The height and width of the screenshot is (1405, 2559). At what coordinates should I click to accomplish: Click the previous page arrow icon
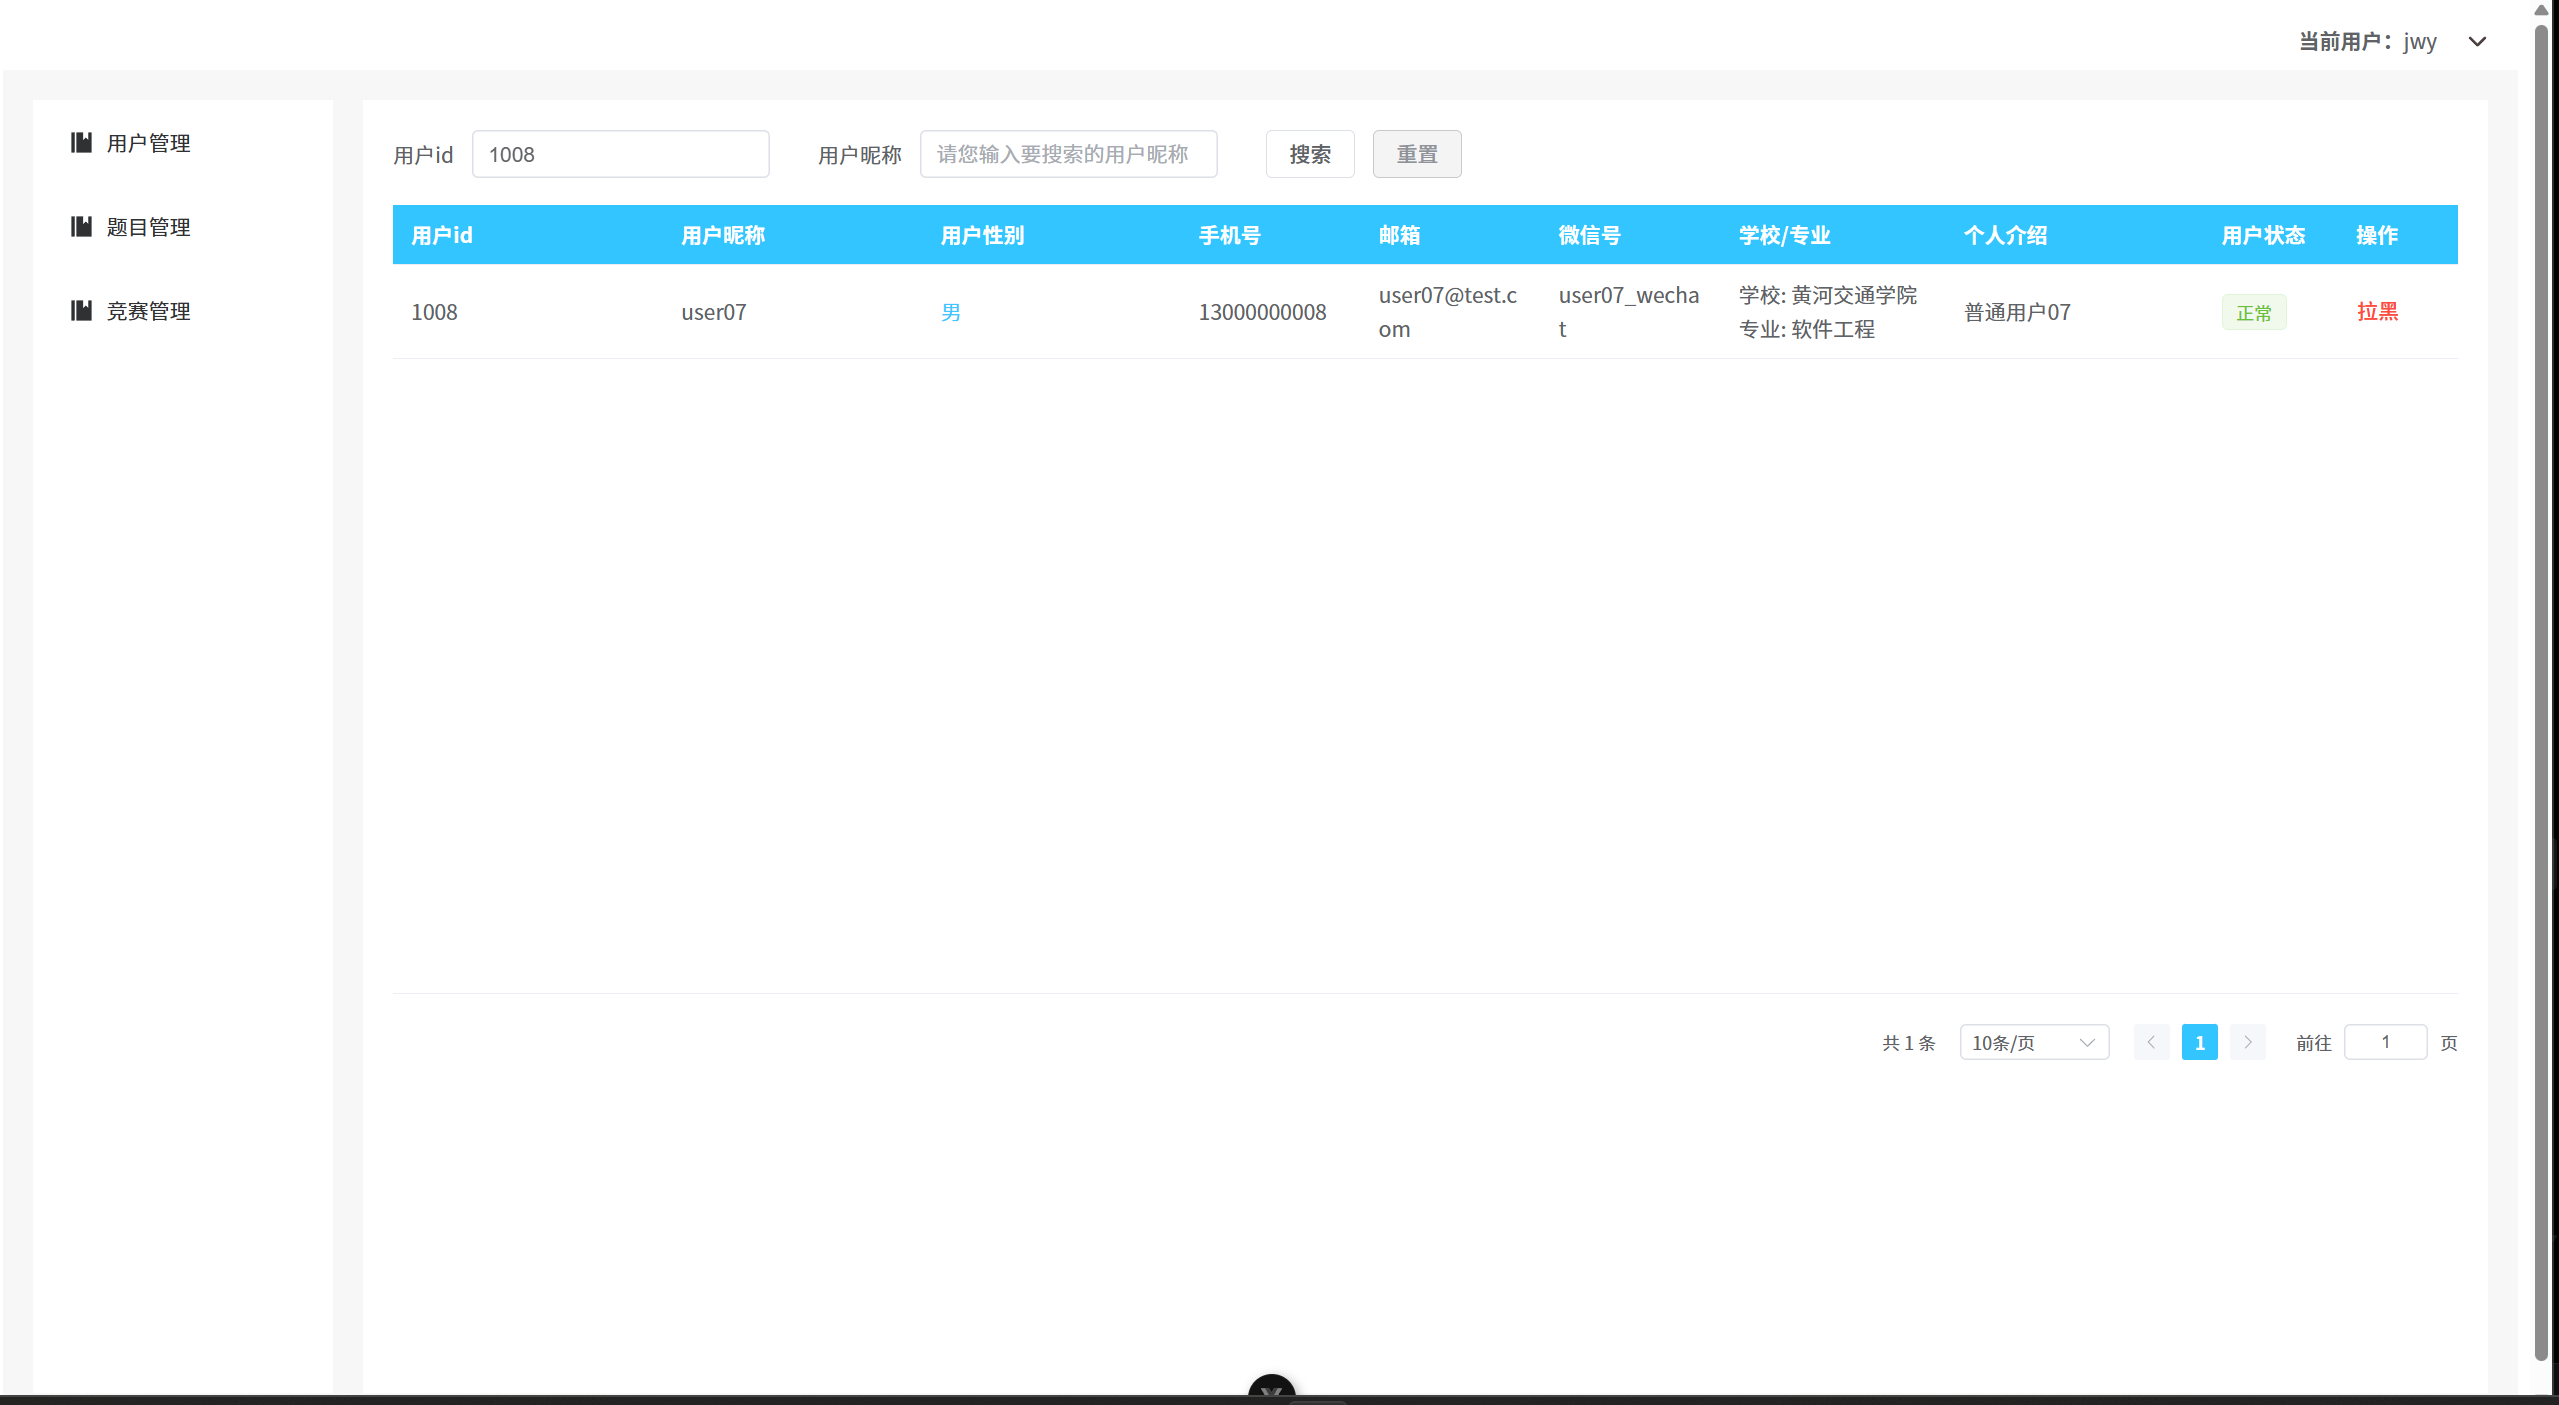[2151, 1042]
